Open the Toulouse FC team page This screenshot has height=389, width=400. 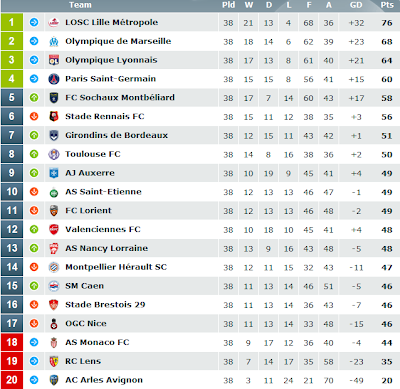click(x=93, y=154)
